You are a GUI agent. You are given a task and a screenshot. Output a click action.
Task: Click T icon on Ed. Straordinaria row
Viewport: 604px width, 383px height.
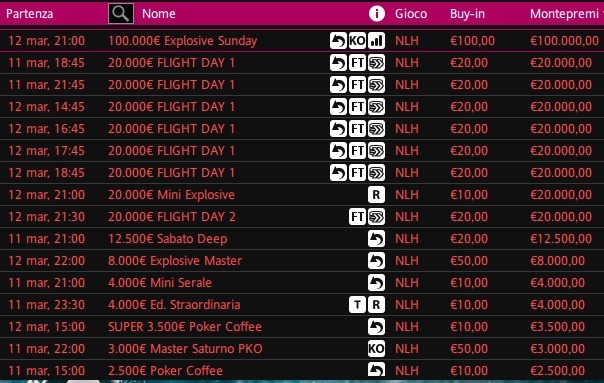pyautogui.click(x=357, y=305)
